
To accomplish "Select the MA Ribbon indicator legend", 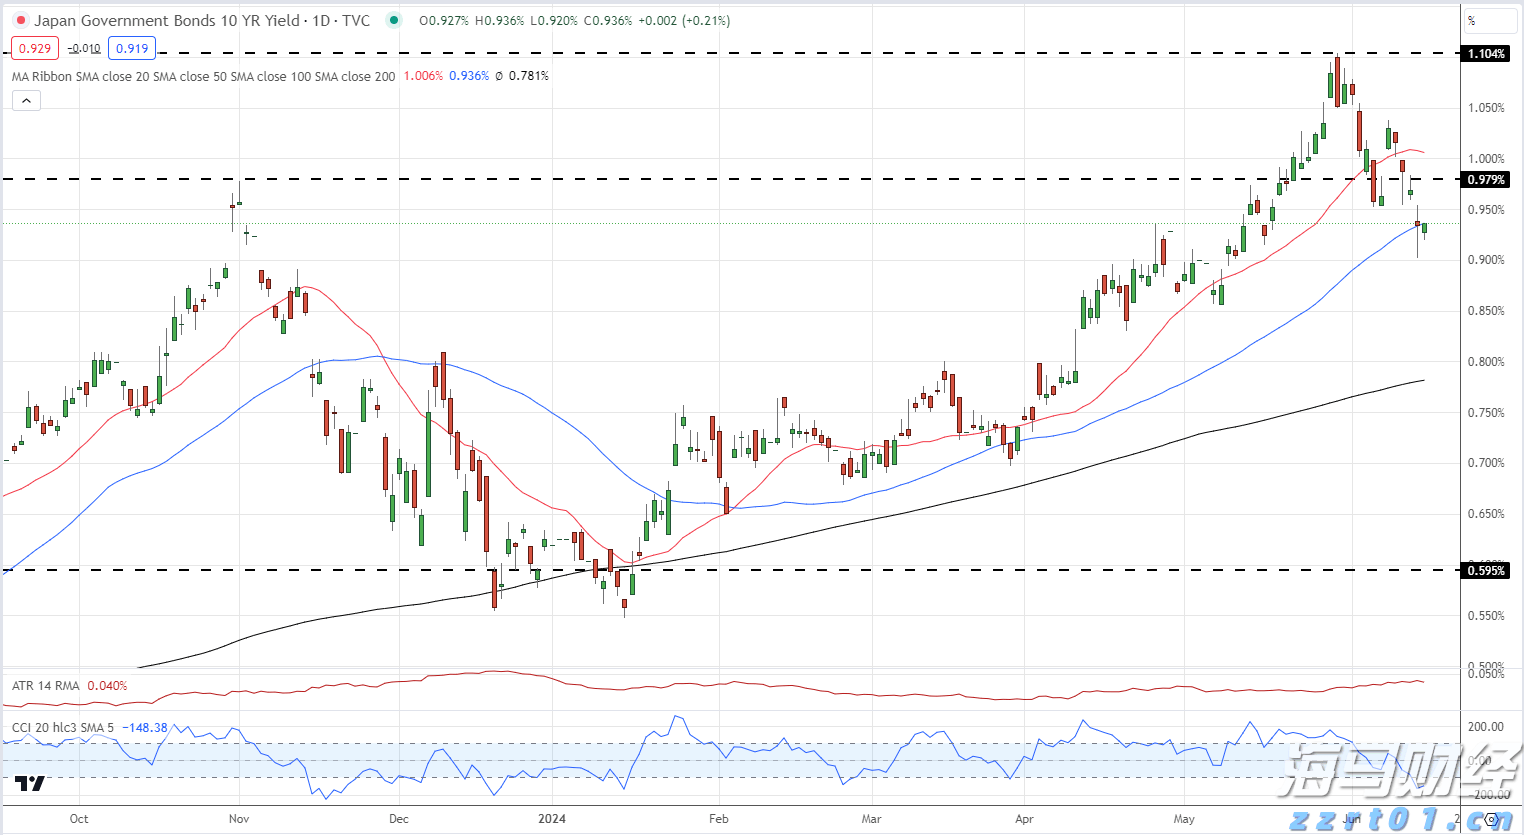I will [x=203, y=76].
